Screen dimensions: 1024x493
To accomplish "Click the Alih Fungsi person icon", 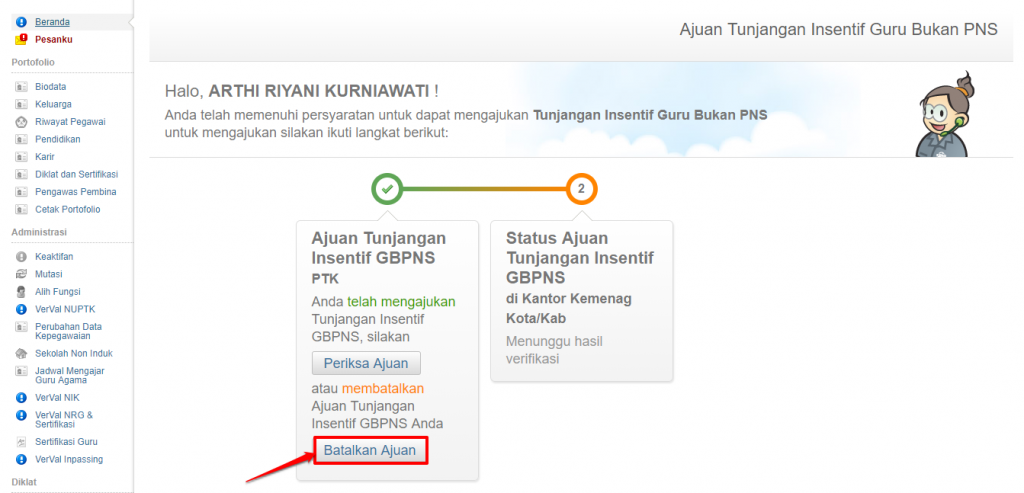I will coord(21,292).
